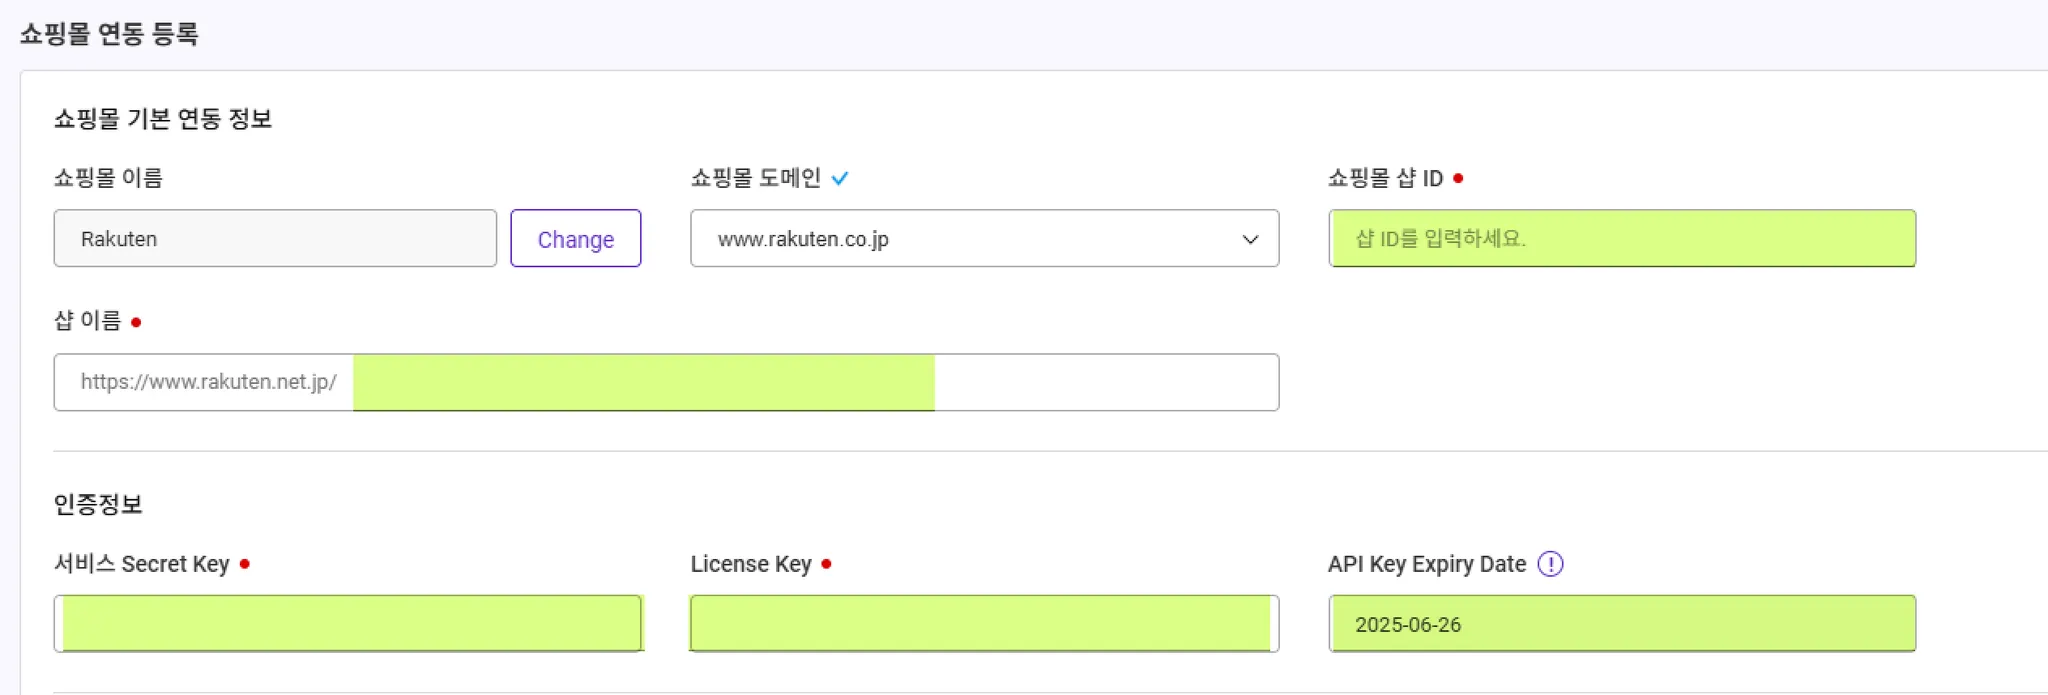This screenshot has width=2048, height=695.
Task: Click the https://www.rakuten.net.jp/ URL prefix
Action: click(x=208, y=382)
